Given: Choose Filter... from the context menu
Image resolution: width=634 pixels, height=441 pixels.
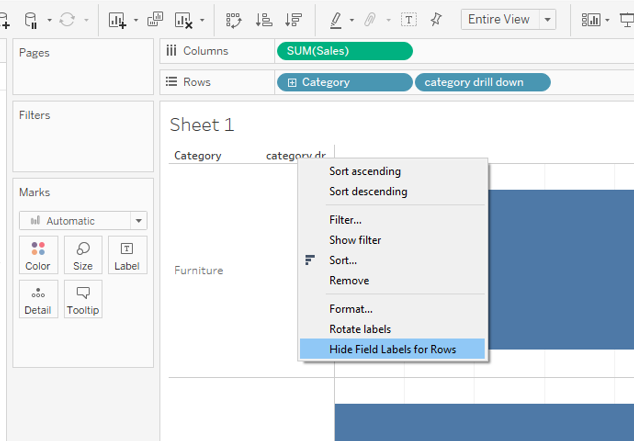Looking at the screenshot, I should [392, 220].
